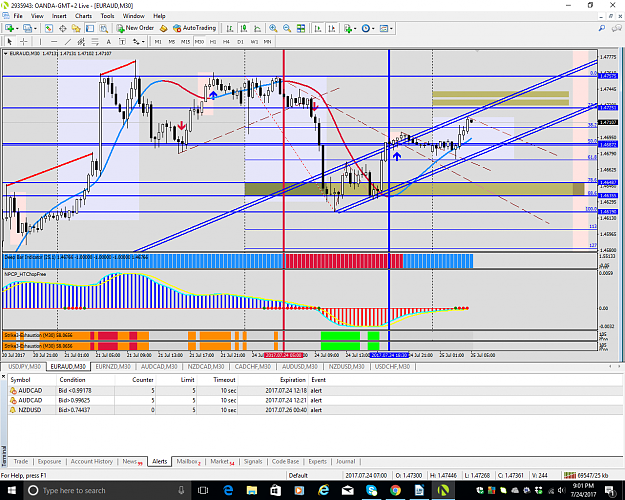This screenshot has height=500, width=625.
Task: Launch MetaEditor from the book icon
Action: (163, 28)
